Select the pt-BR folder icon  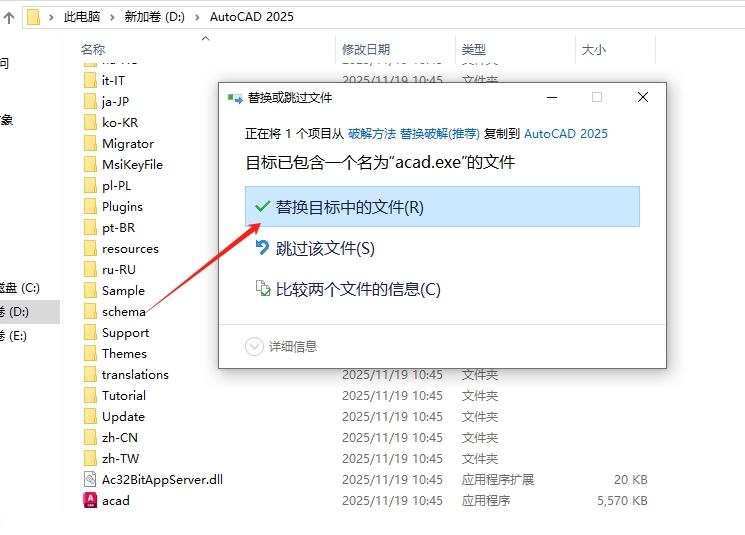[90, 227]
